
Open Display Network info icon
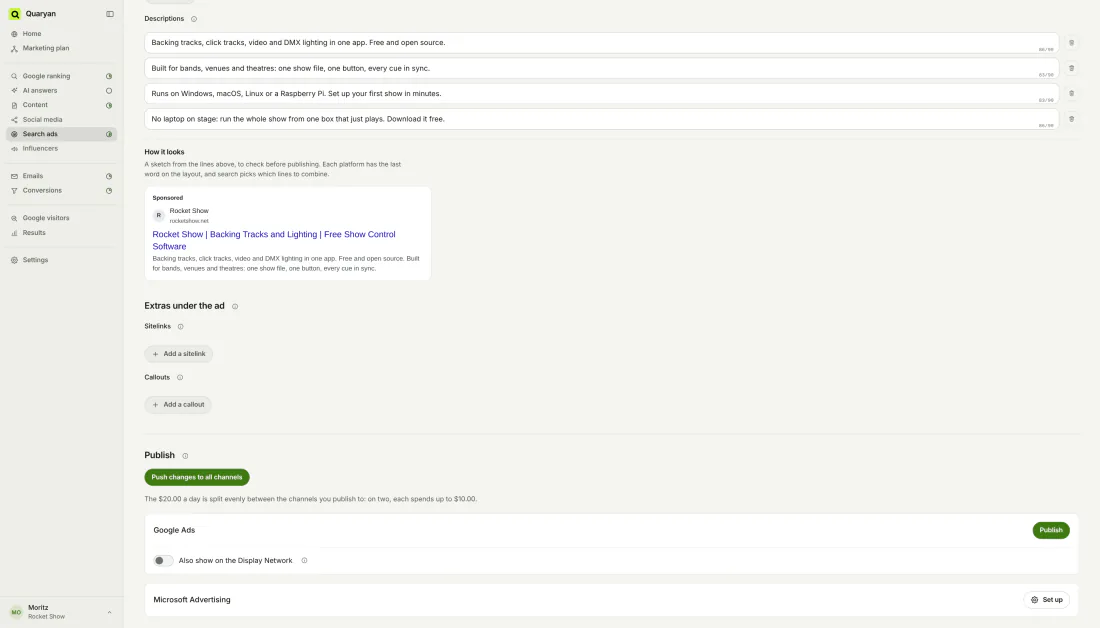(304, 561)
